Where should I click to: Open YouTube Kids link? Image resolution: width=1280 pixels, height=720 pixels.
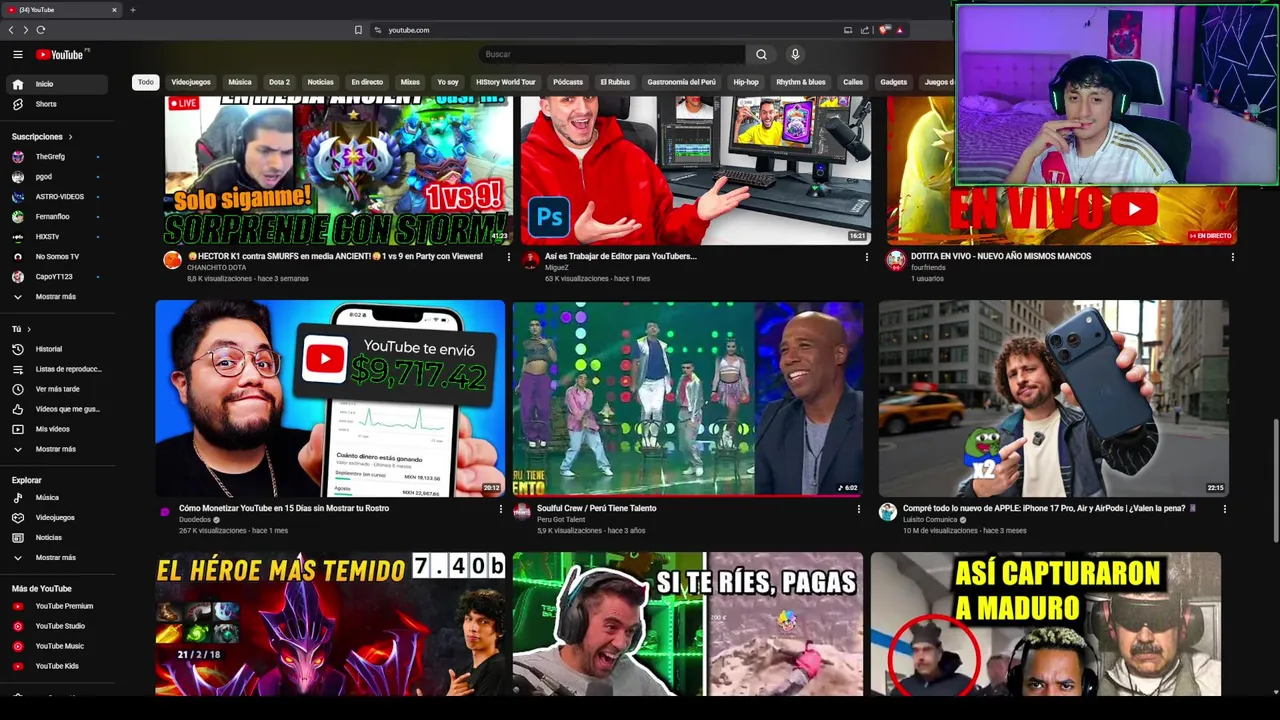pos(58,666)
